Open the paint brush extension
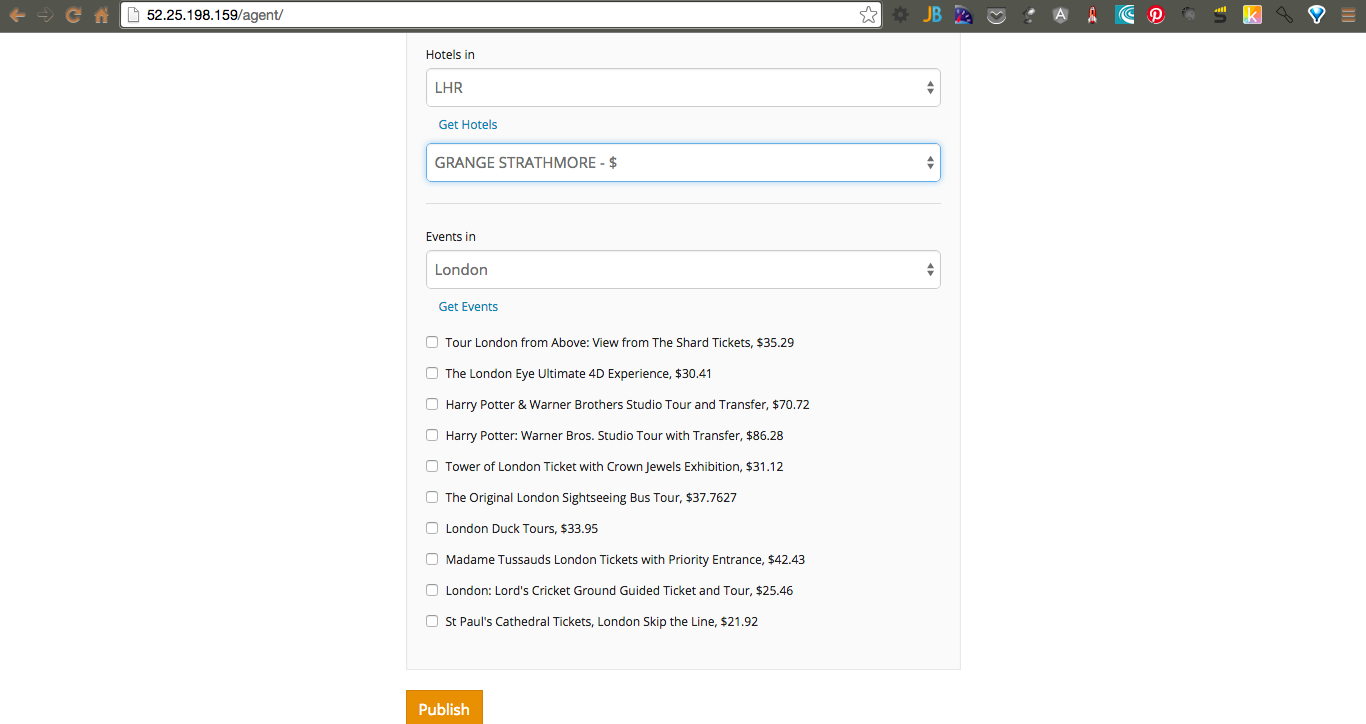 [1284, 15]
